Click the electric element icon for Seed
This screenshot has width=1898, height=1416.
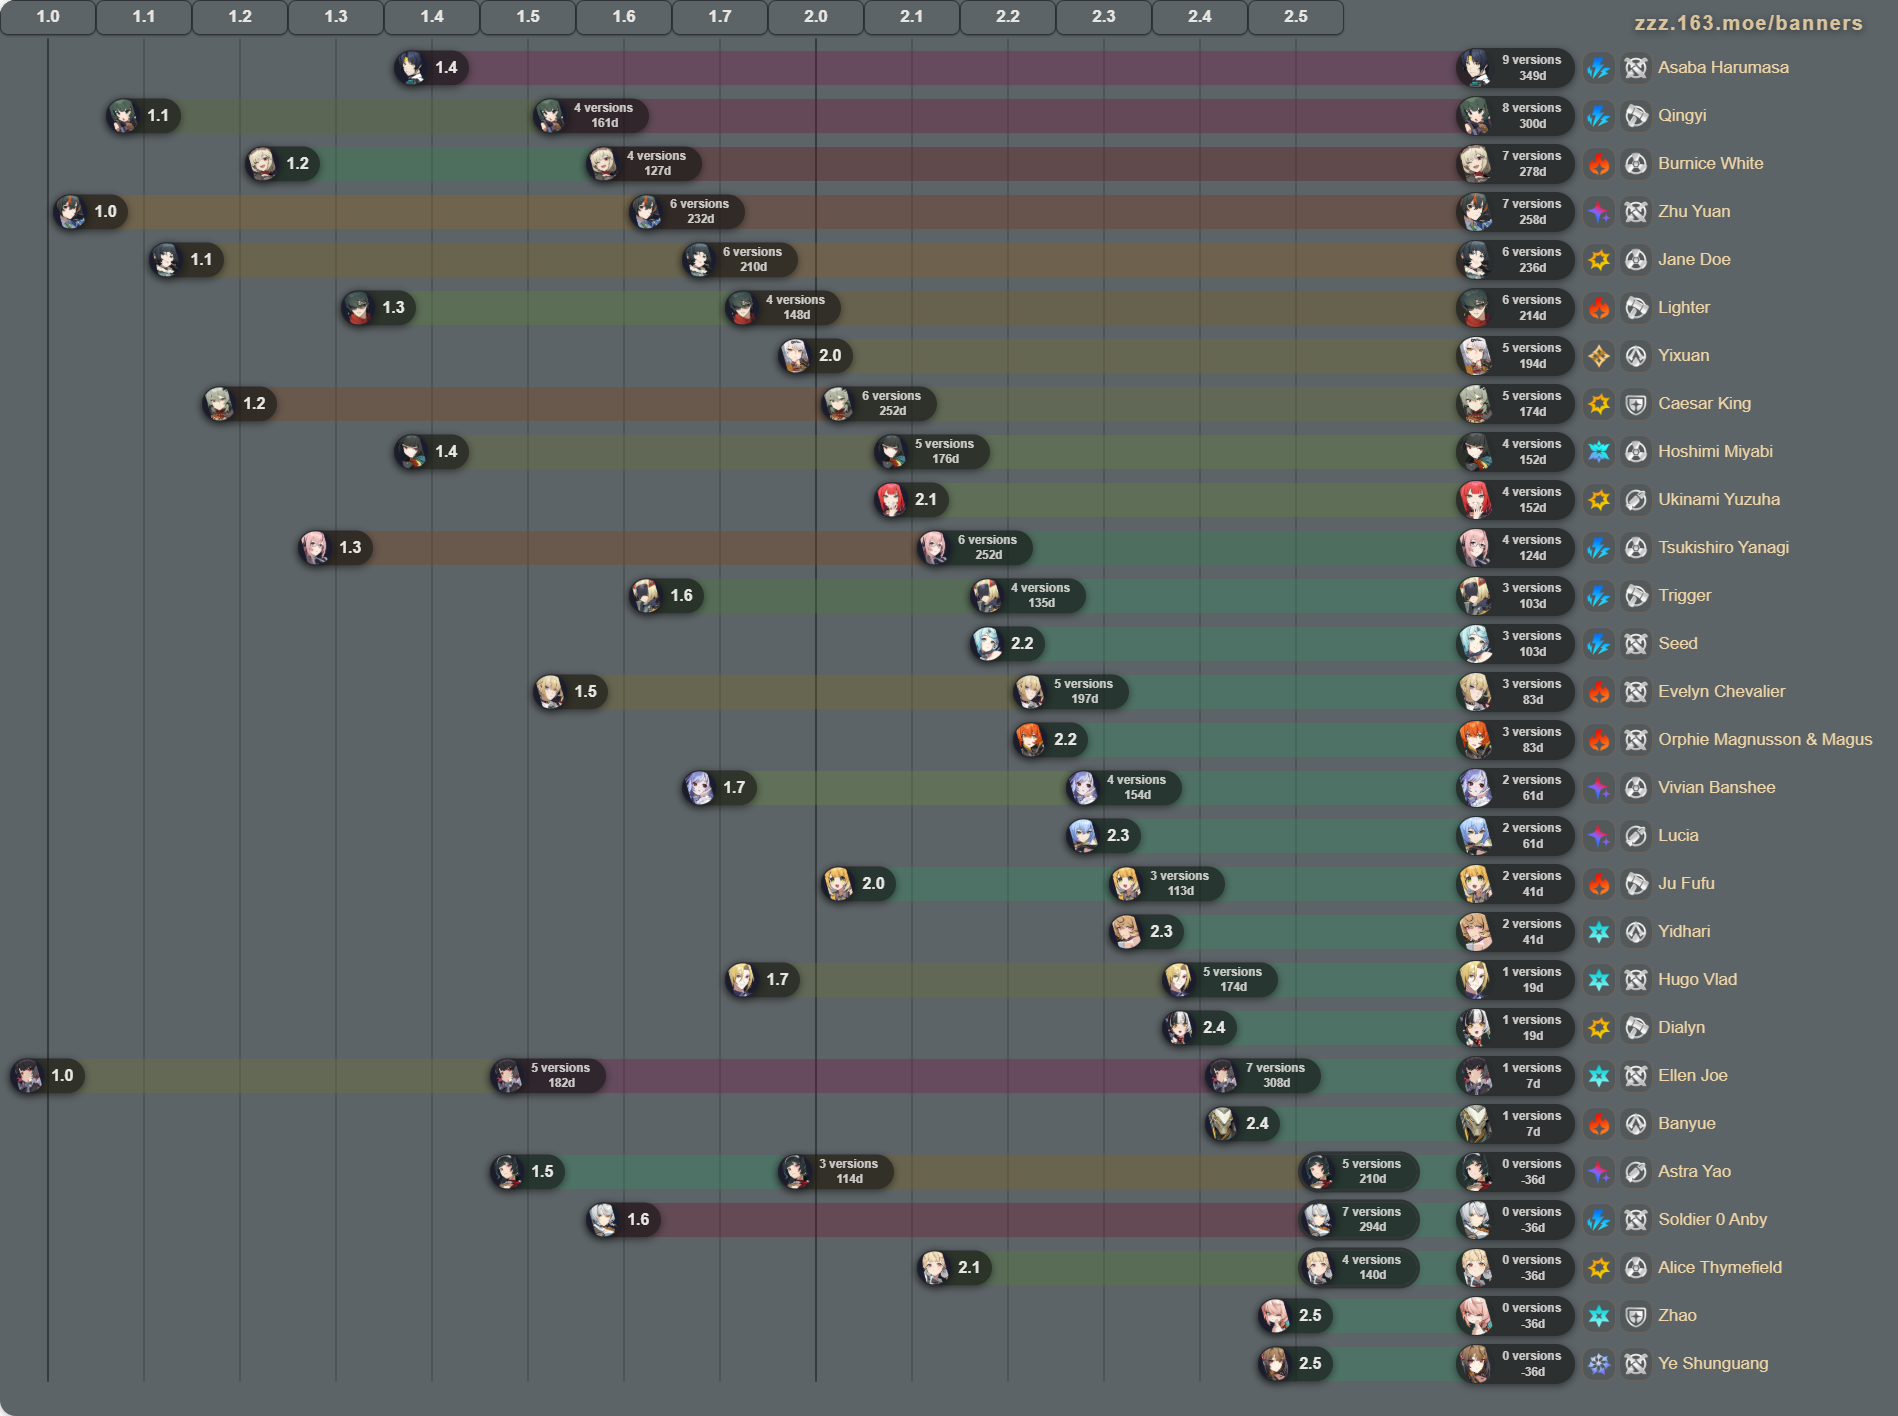(x=1599, y=644)
